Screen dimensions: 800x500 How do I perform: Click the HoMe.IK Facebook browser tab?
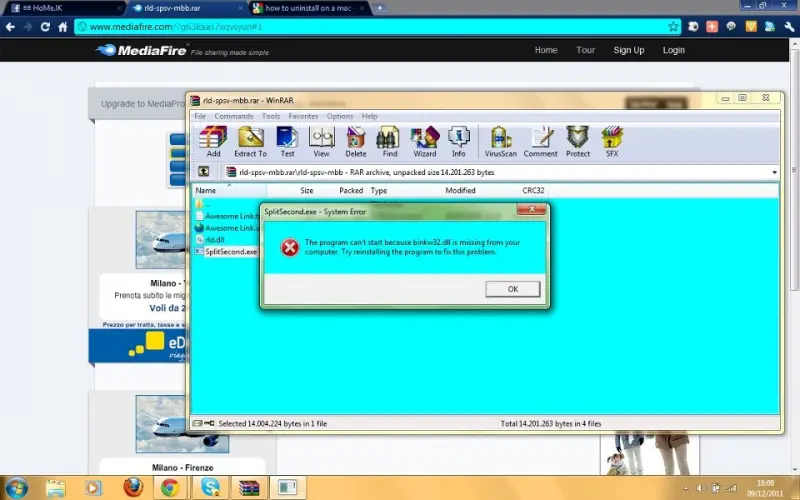pos(64,8)
